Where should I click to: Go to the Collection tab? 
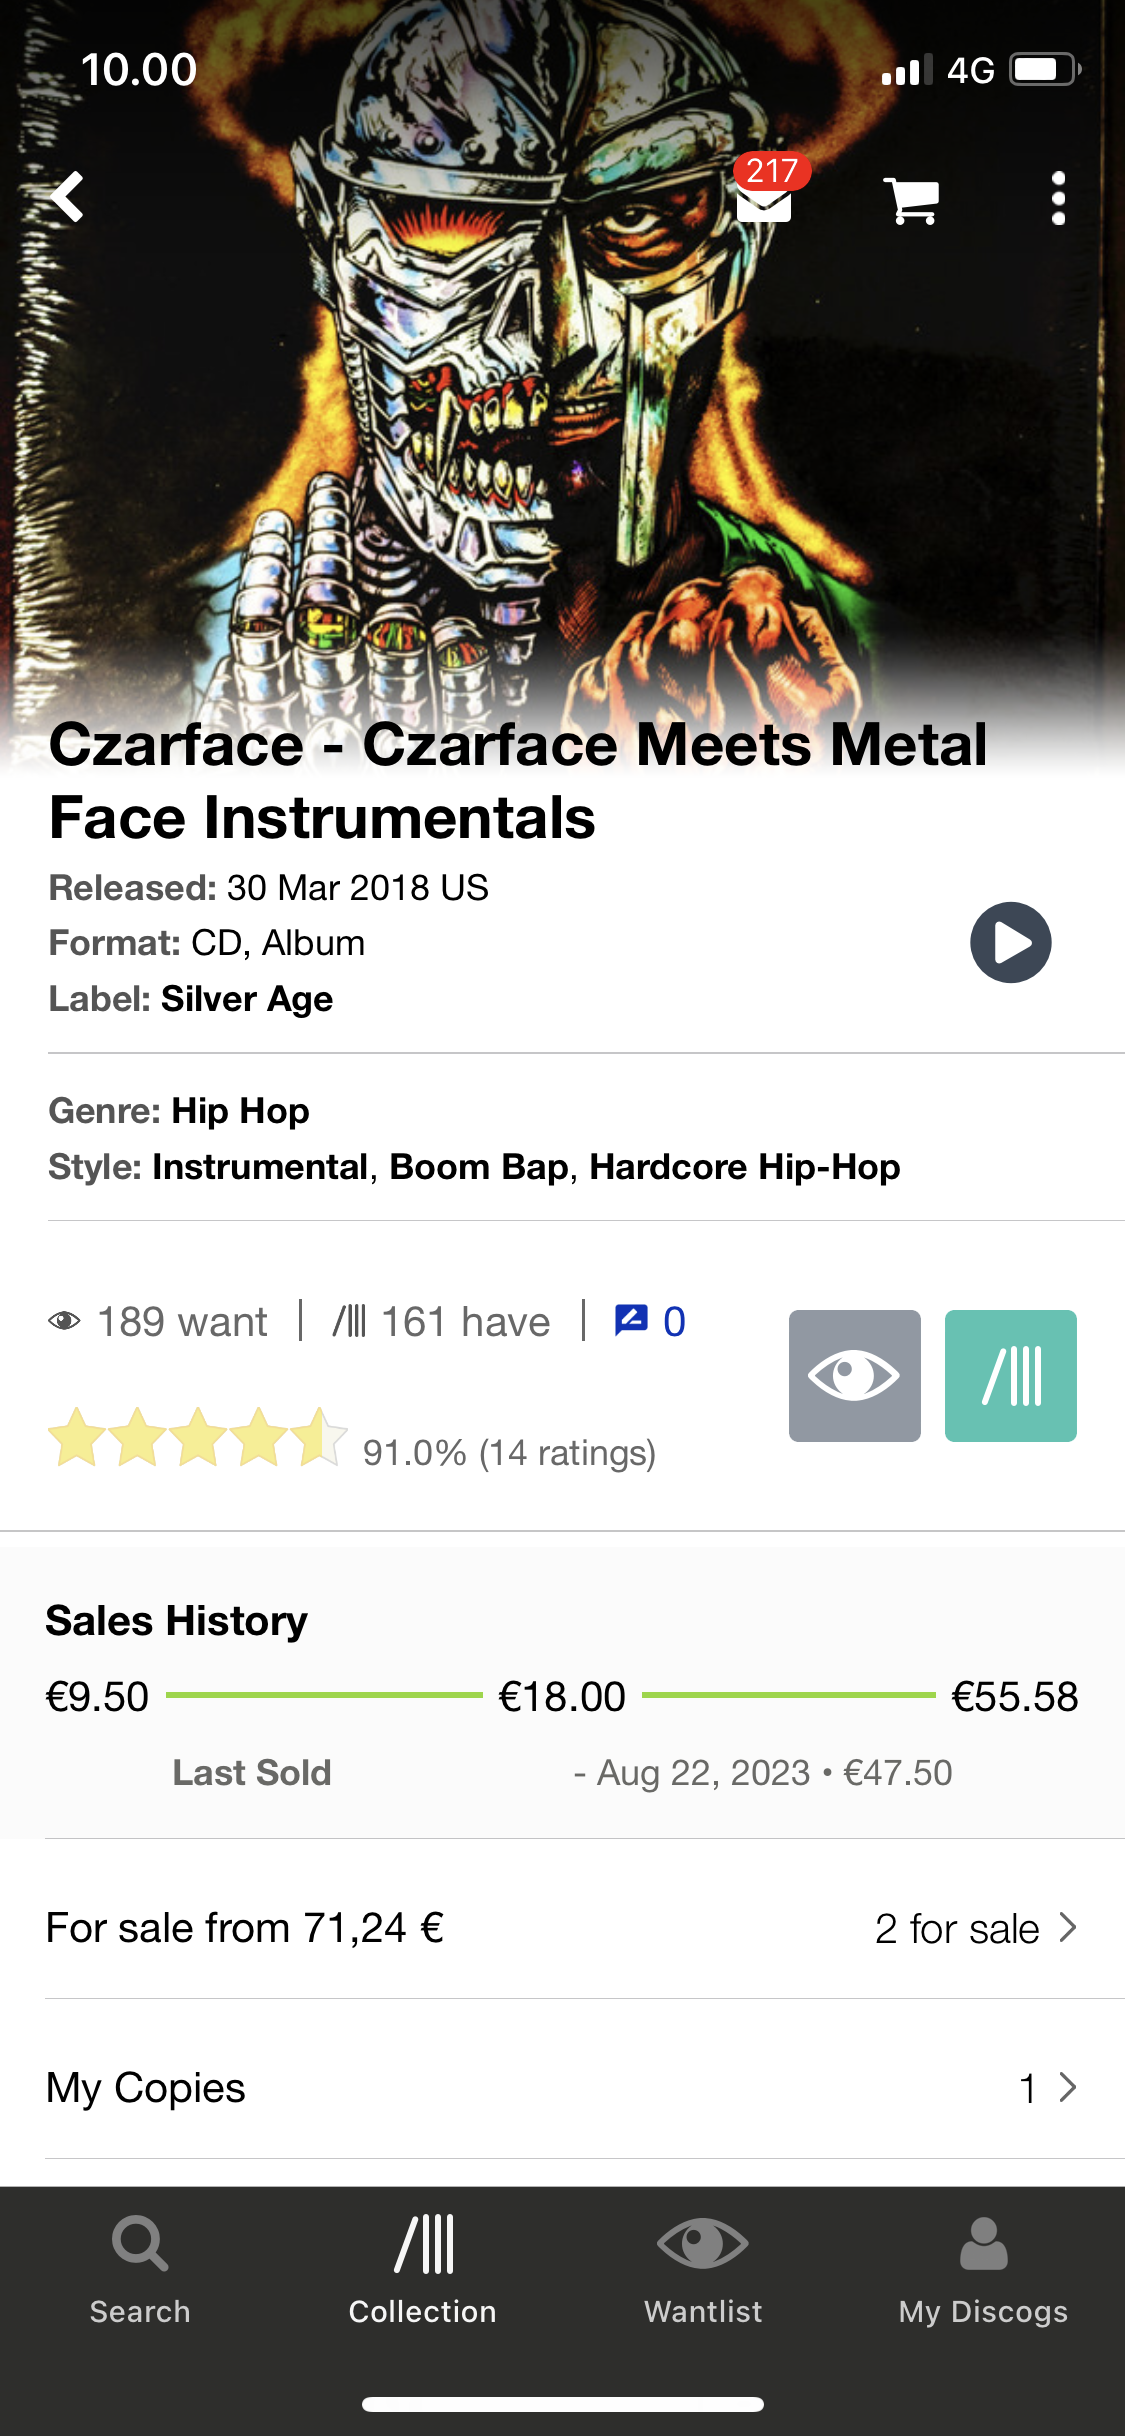(423, 2265)
